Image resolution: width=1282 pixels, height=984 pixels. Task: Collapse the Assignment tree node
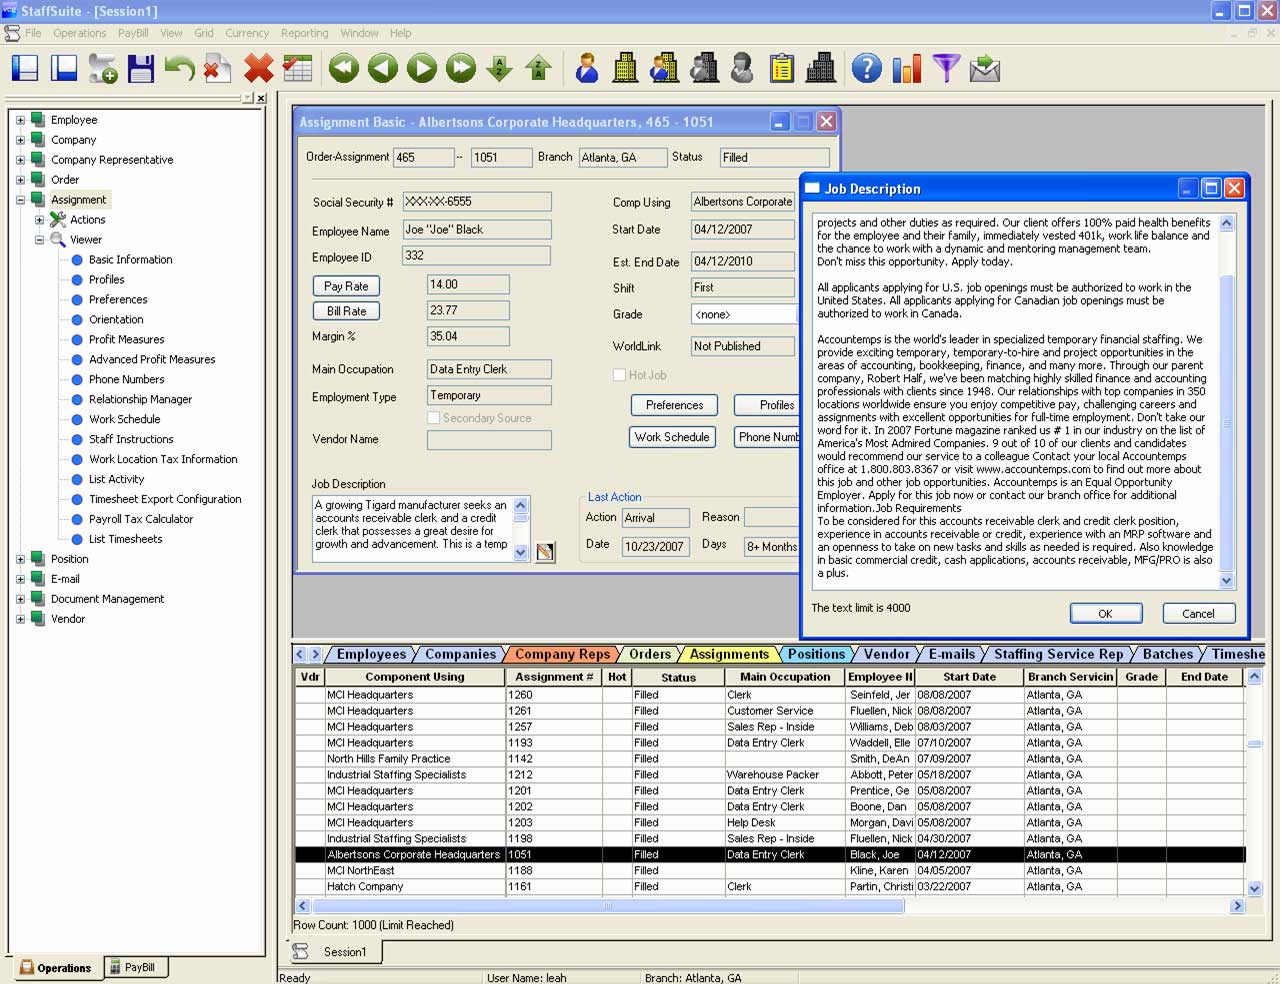pyautogui.click(x=20, y=200)
